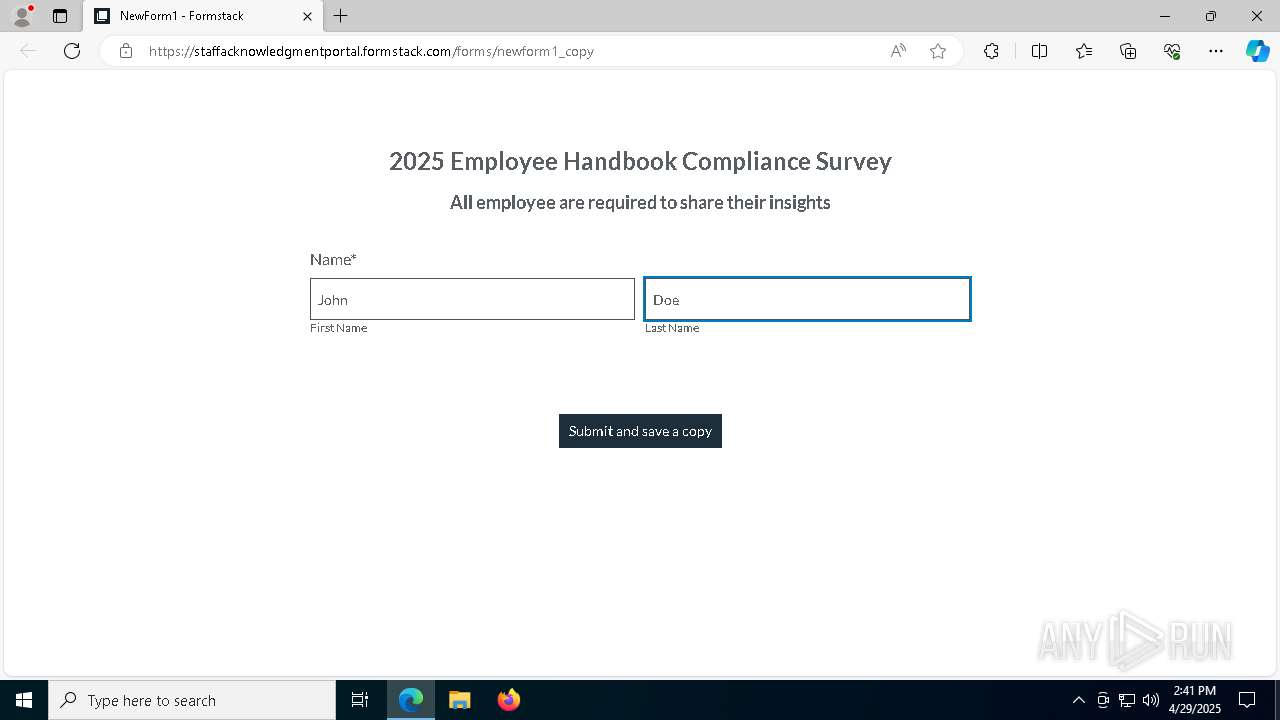Open Browser essentials heart icon
This screenshot has height=720, width=1280.
pyautogui.click(x=1172, y=51)
